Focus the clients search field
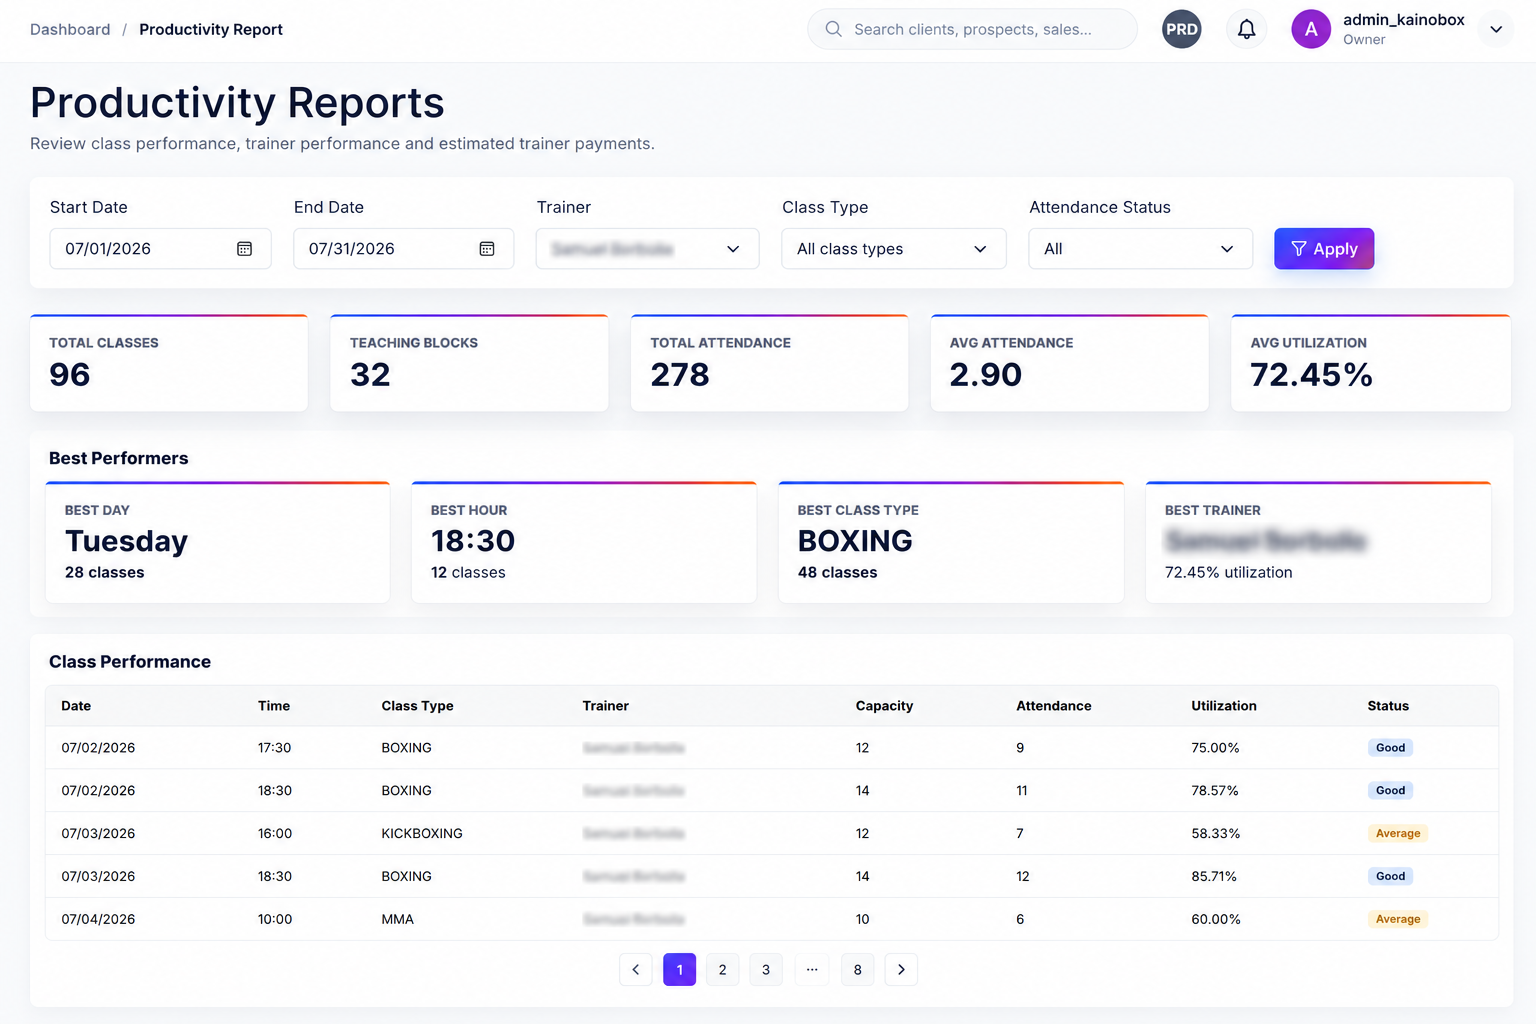The width and height of the screenshot is (1536, 1024). pyautogui.click(x=972, y=29)
